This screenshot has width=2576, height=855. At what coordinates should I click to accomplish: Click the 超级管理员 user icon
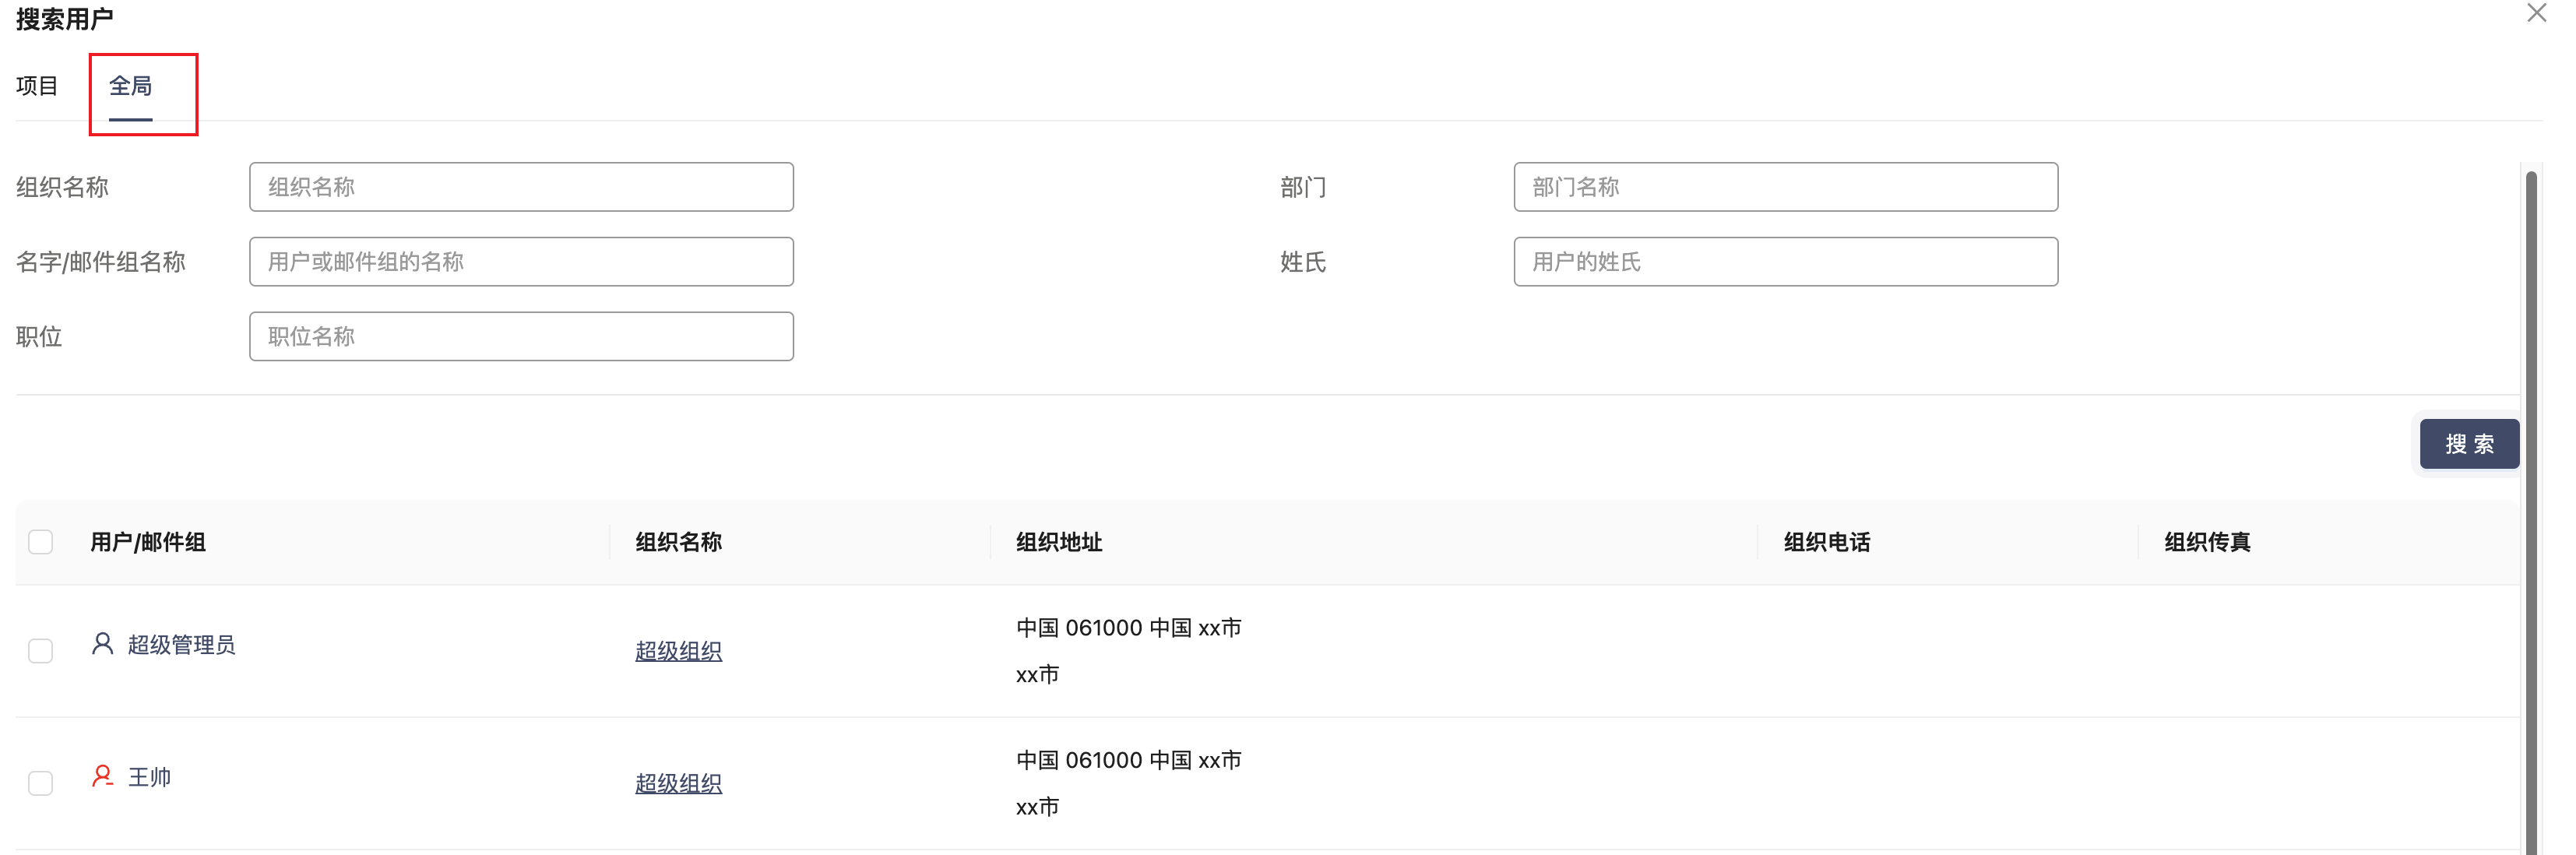[102, 644]
